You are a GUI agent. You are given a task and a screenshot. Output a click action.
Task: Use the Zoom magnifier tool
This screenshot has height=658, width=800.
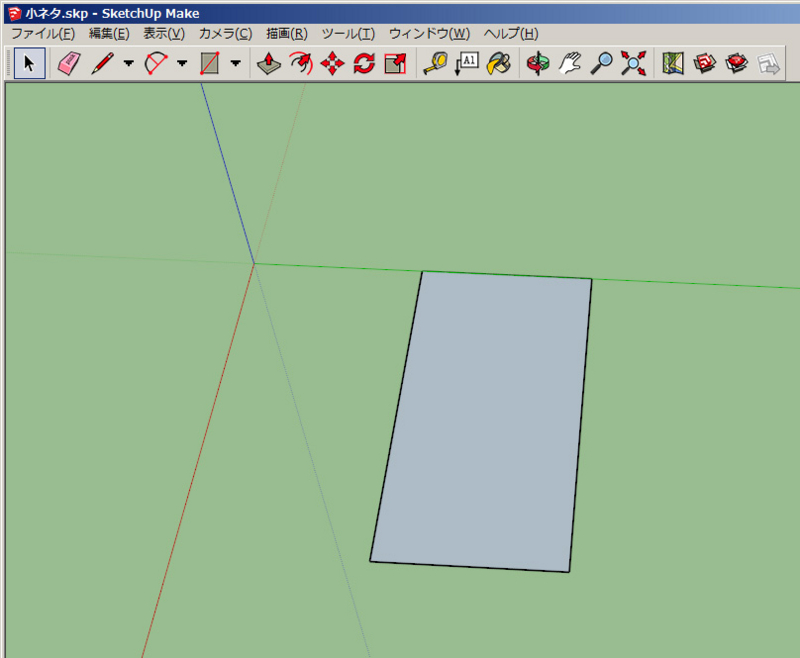600,63
